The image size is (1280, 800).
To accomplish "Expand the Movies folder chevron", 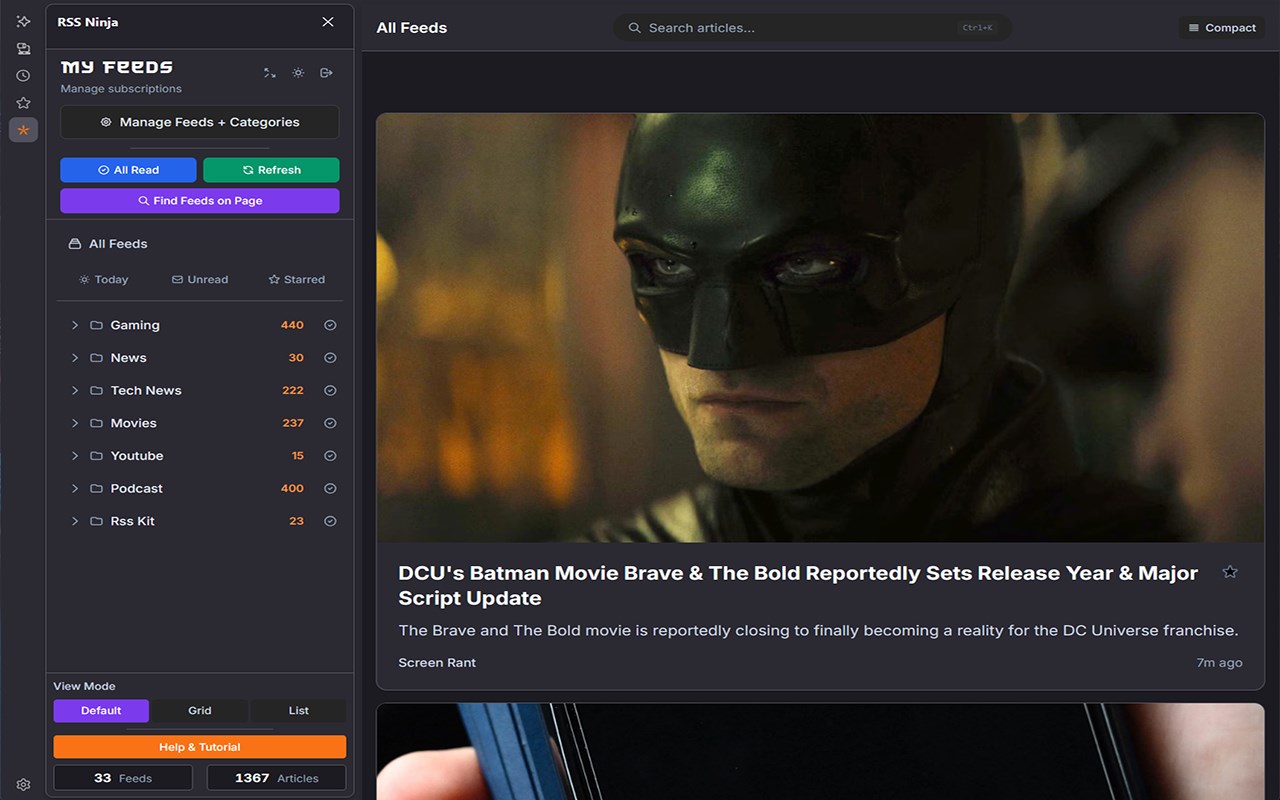I will pyautogui.click(x=75, y=423).
